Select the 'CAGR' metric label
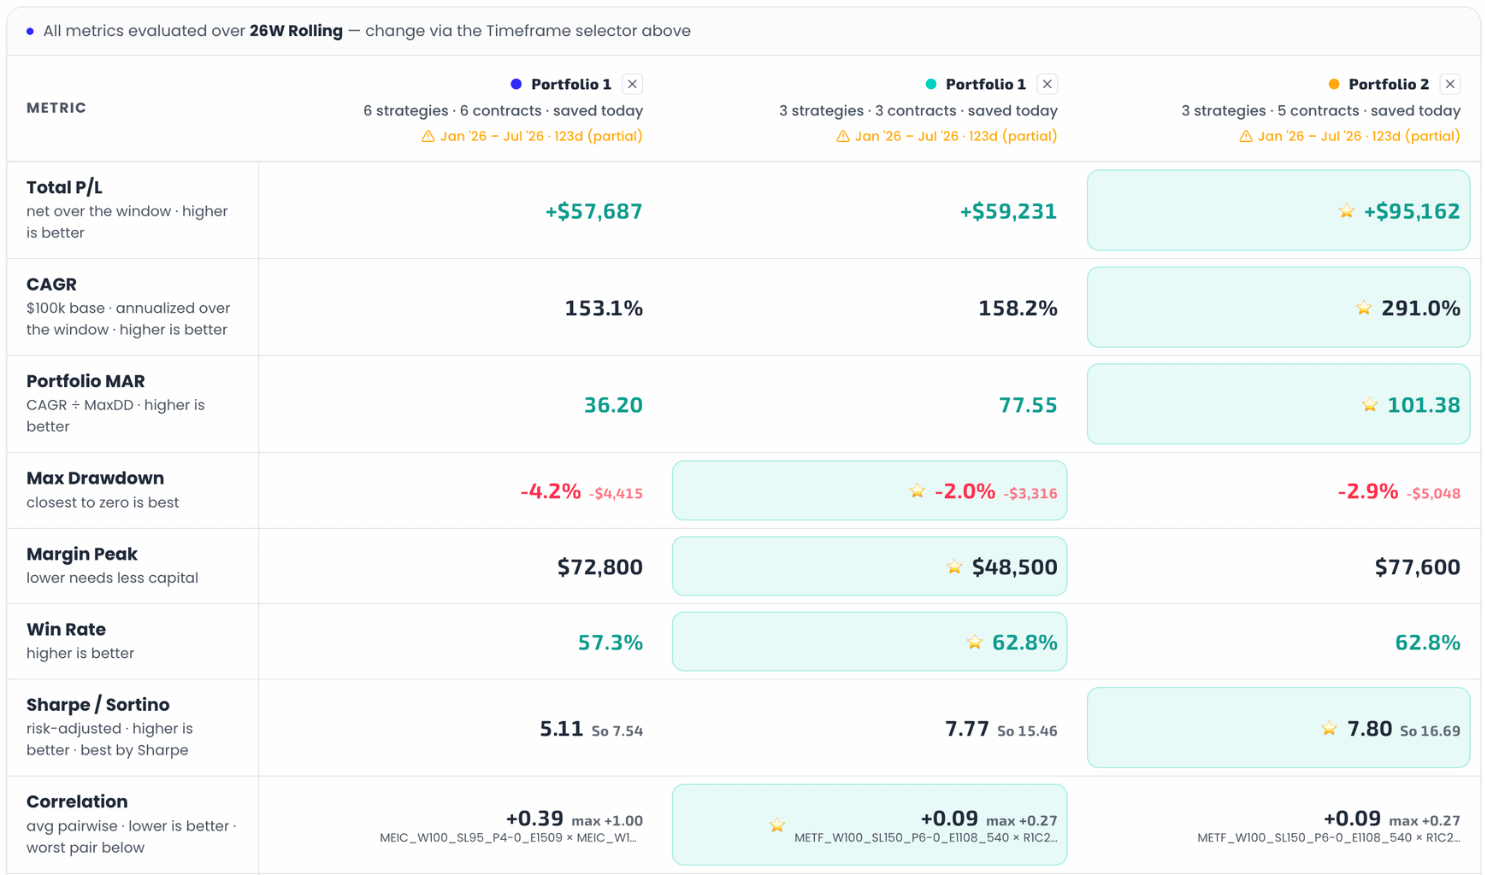 coord(51,284)
